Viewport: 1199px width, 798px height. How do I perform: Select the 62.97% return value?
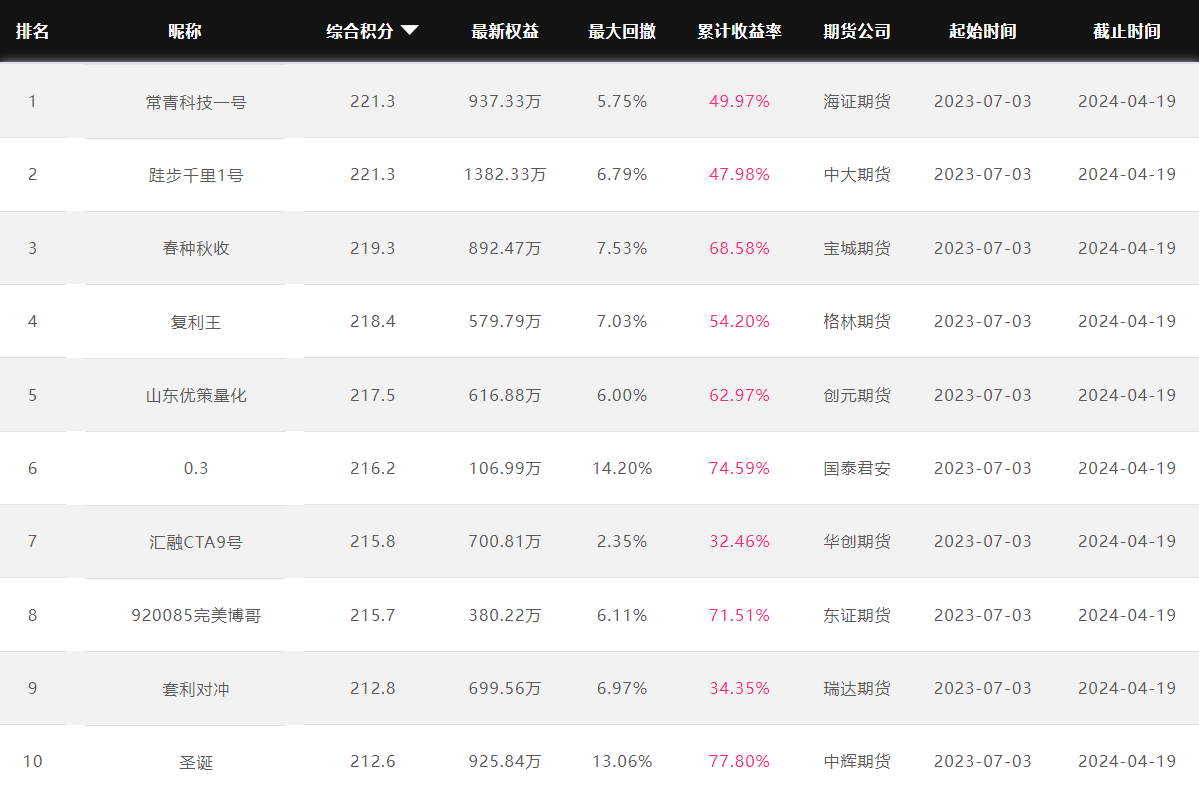[739, 395]
